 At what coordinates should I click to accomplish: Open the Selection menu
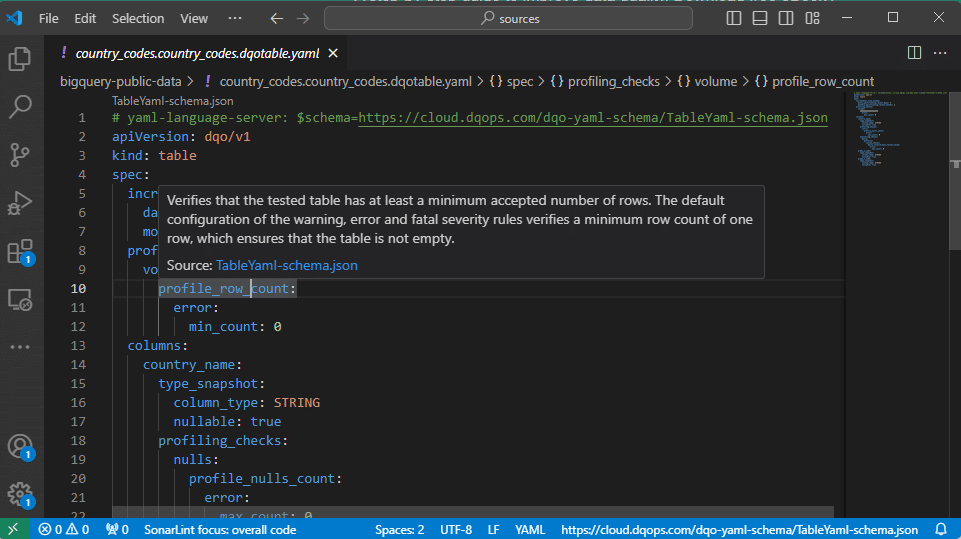click(138, 18)
